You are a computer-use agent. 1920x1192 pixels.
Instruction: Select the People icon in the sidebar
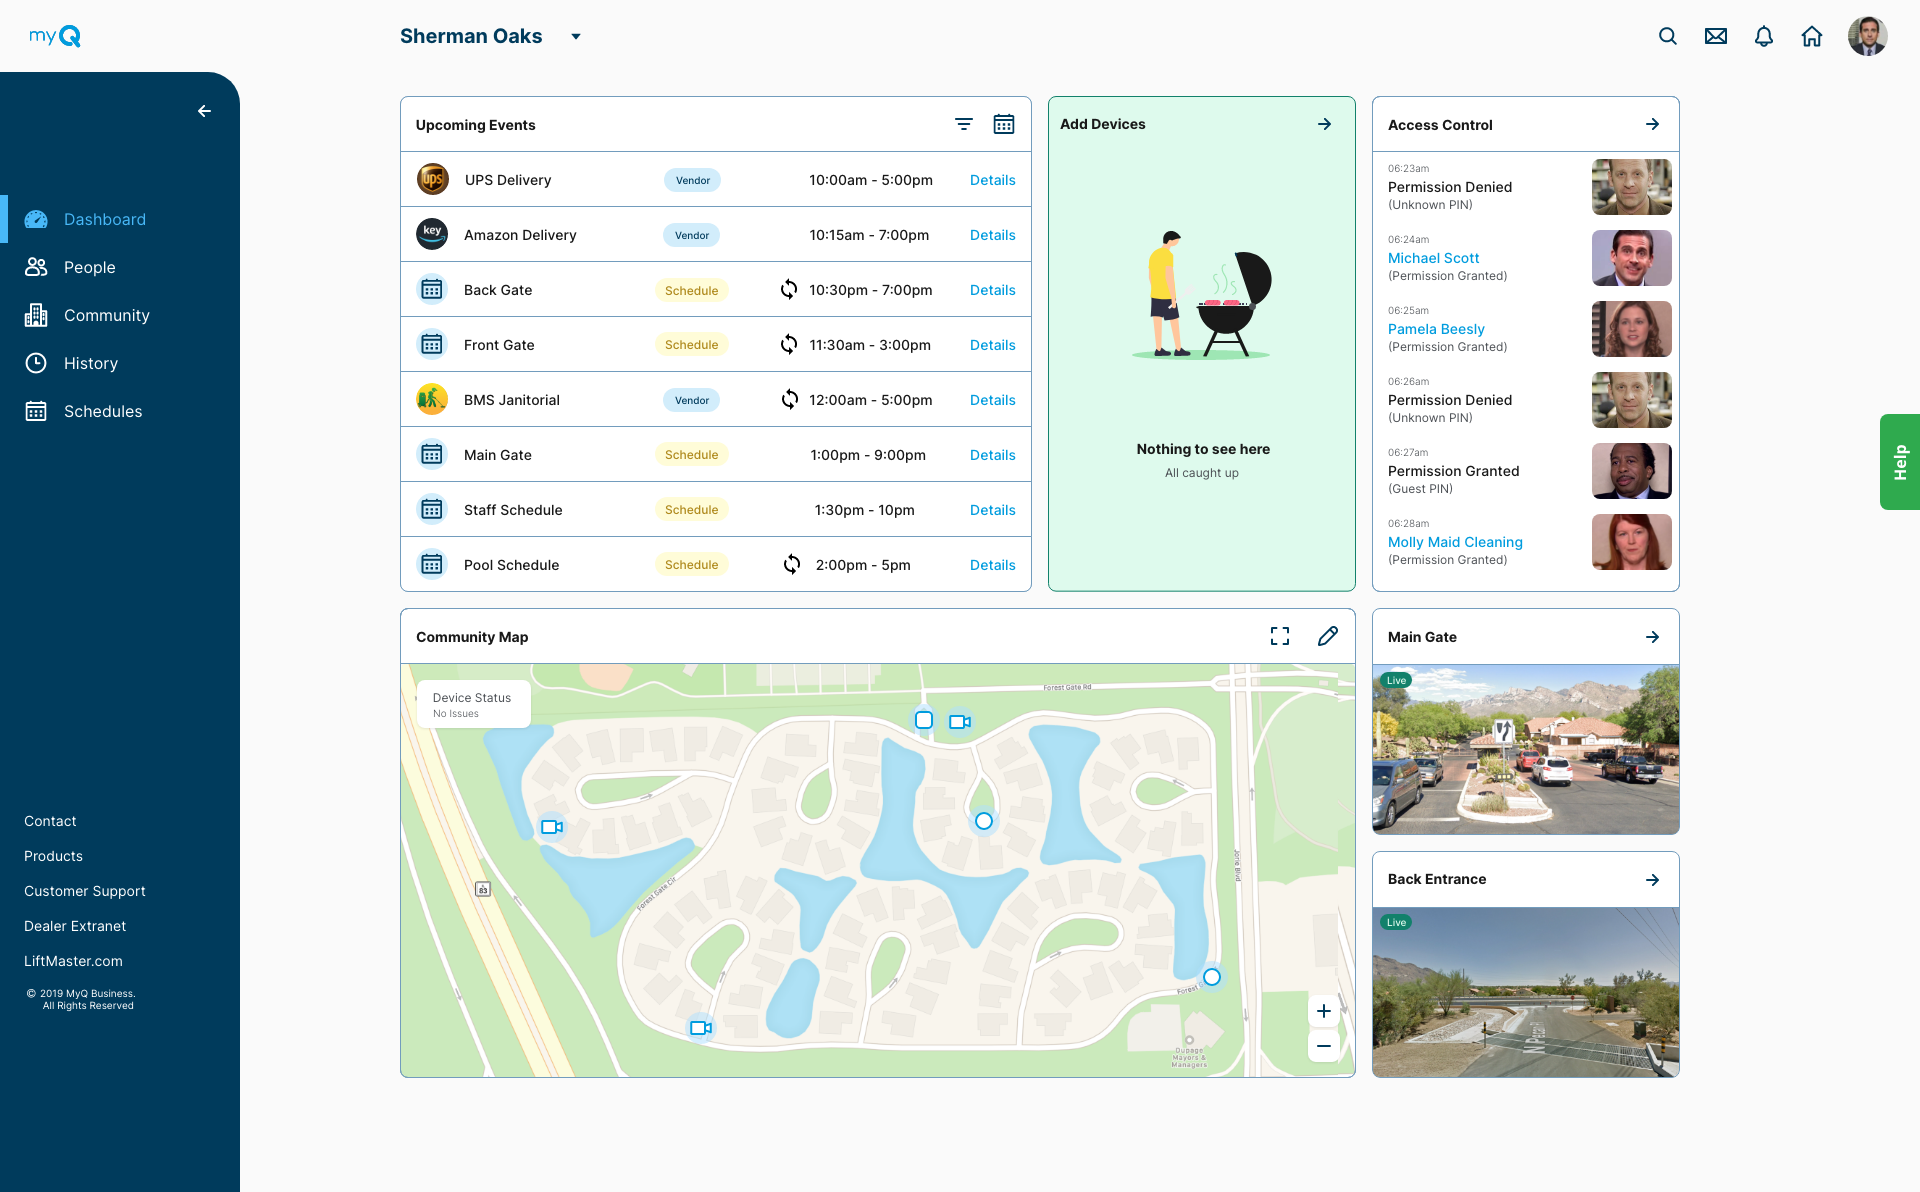[36, 267]
